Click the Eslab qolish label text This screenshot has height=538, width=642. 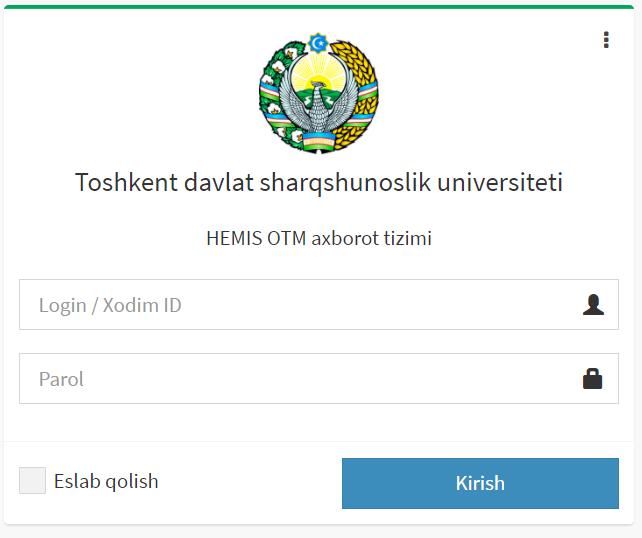(x=106, y=481)
